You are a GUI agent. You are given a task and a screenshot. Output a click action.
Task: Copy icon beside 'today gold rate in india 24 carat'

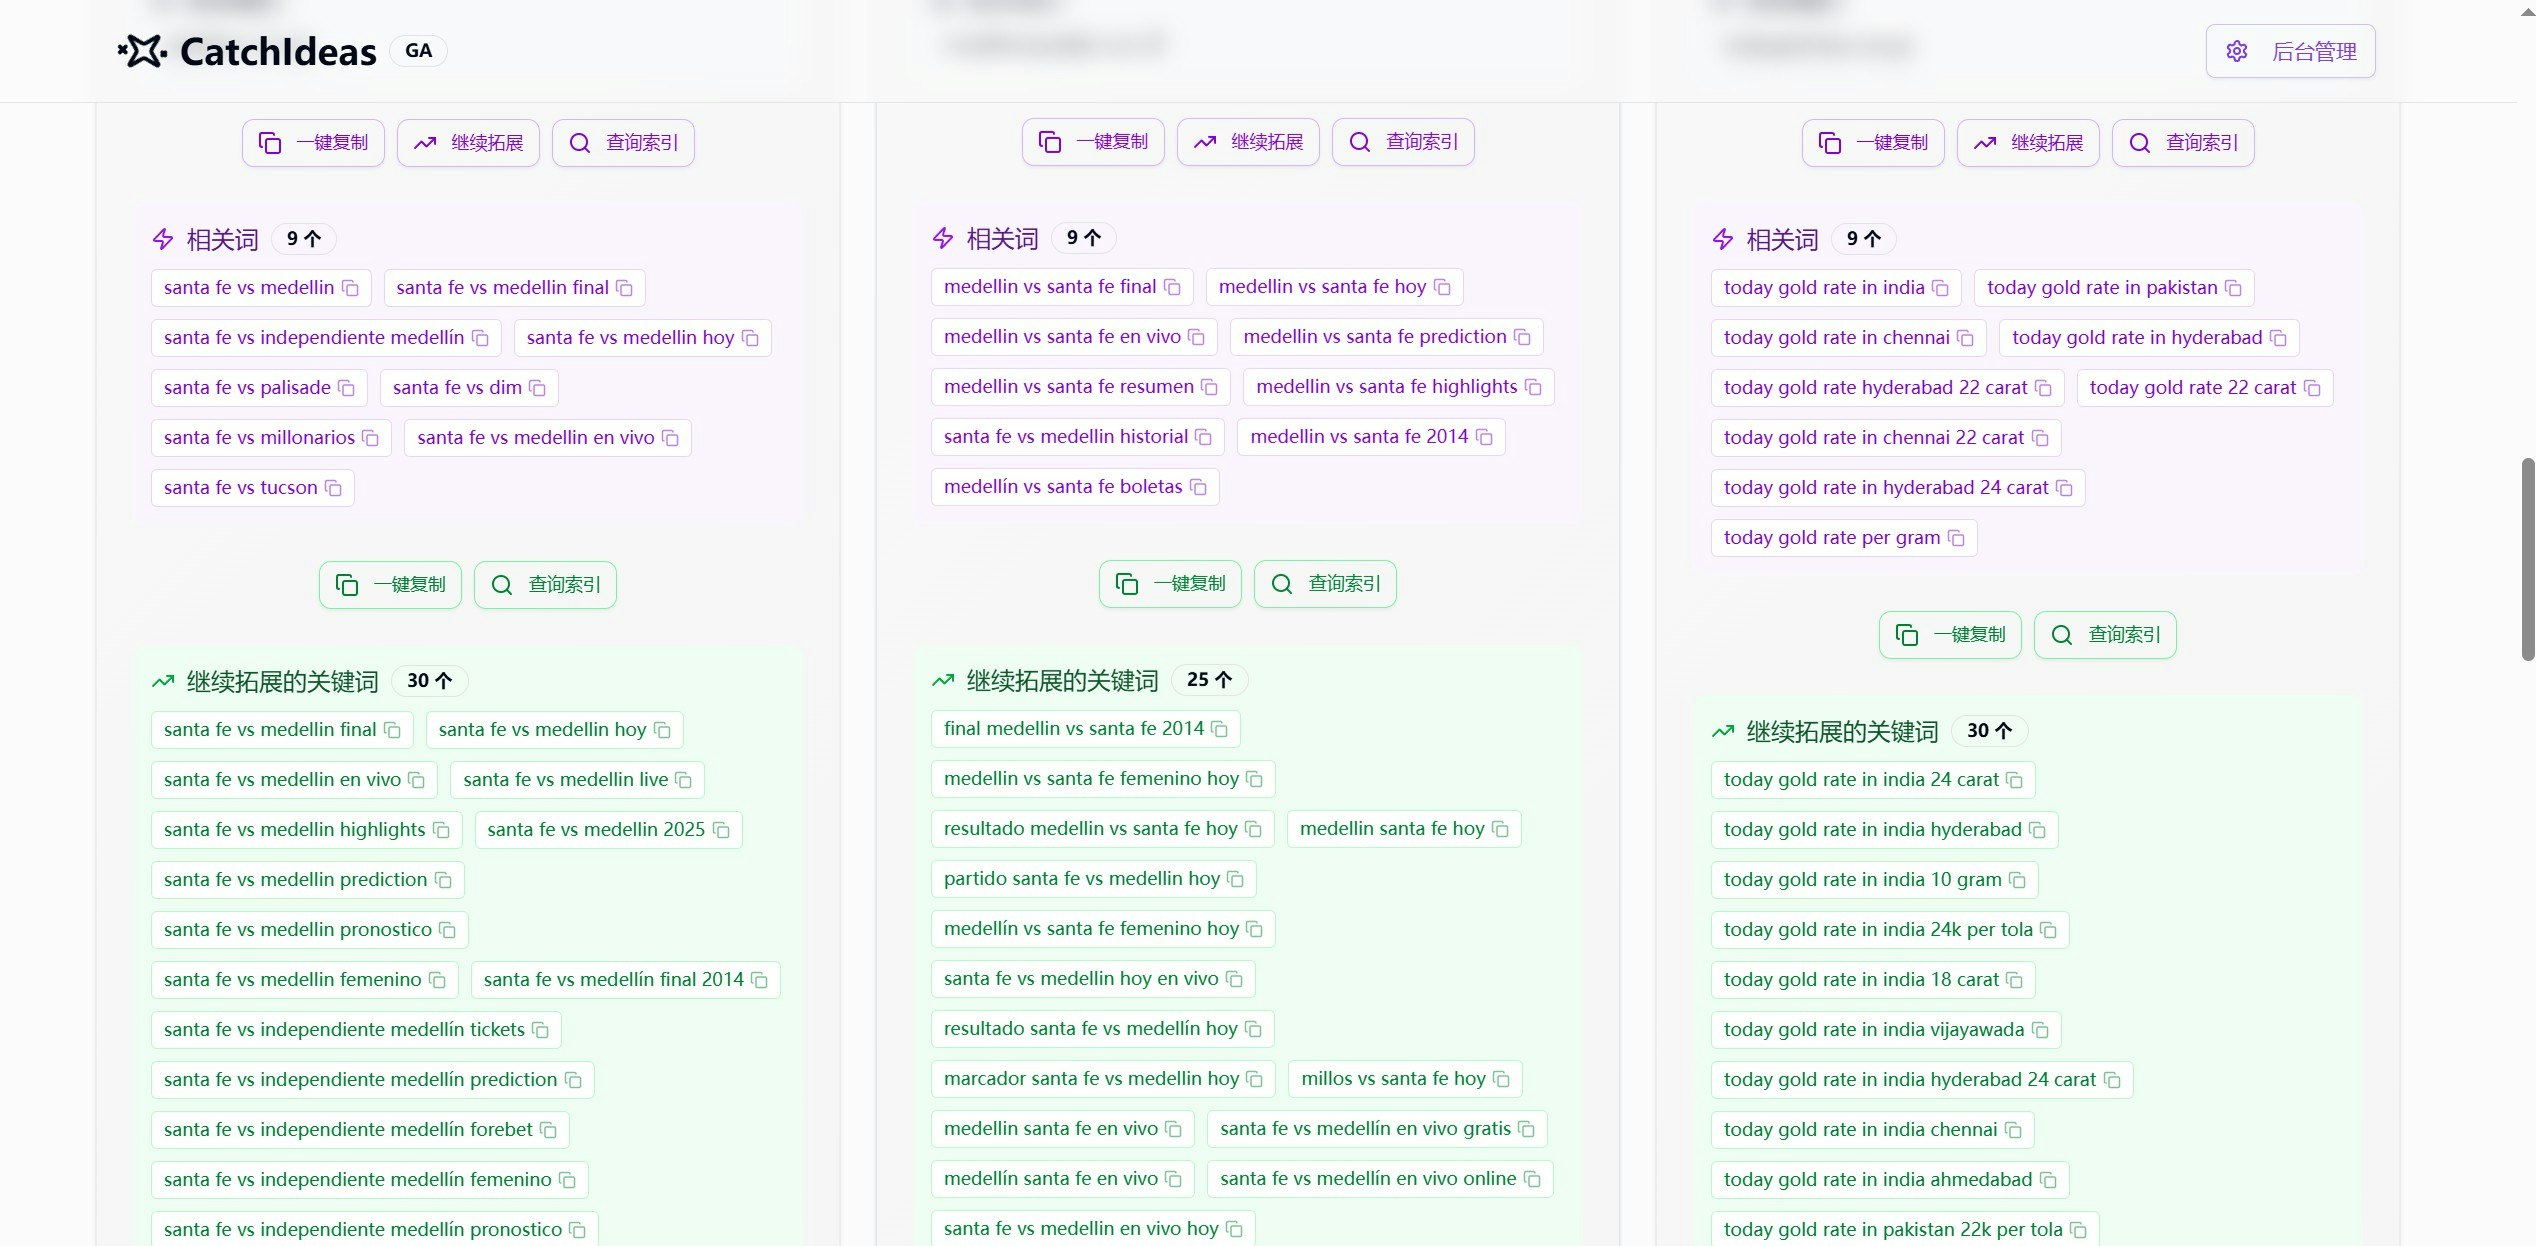[x=2014, y=780]
